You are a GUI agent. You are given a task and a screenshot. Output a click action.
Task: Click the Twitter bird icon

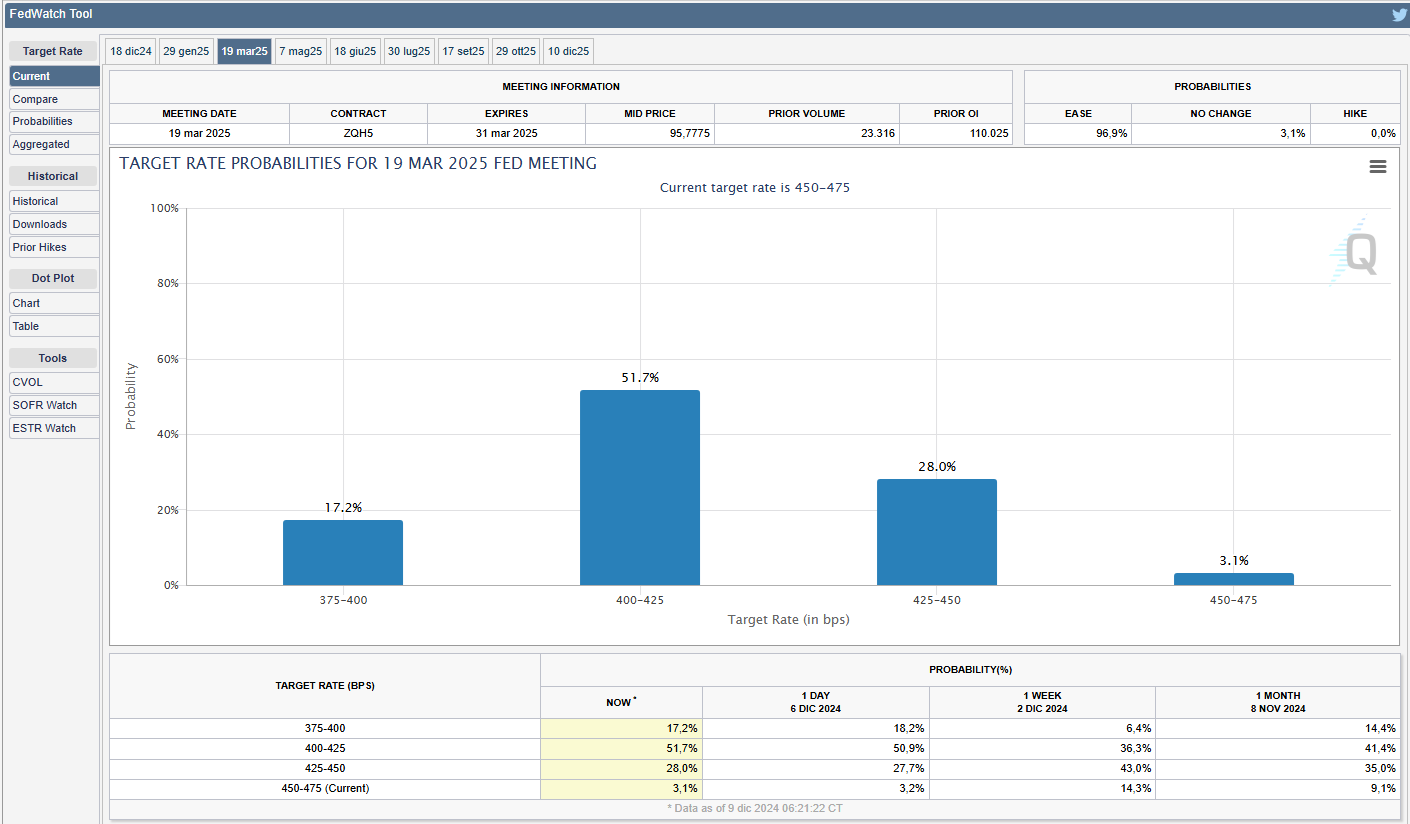coord(1399,15)
